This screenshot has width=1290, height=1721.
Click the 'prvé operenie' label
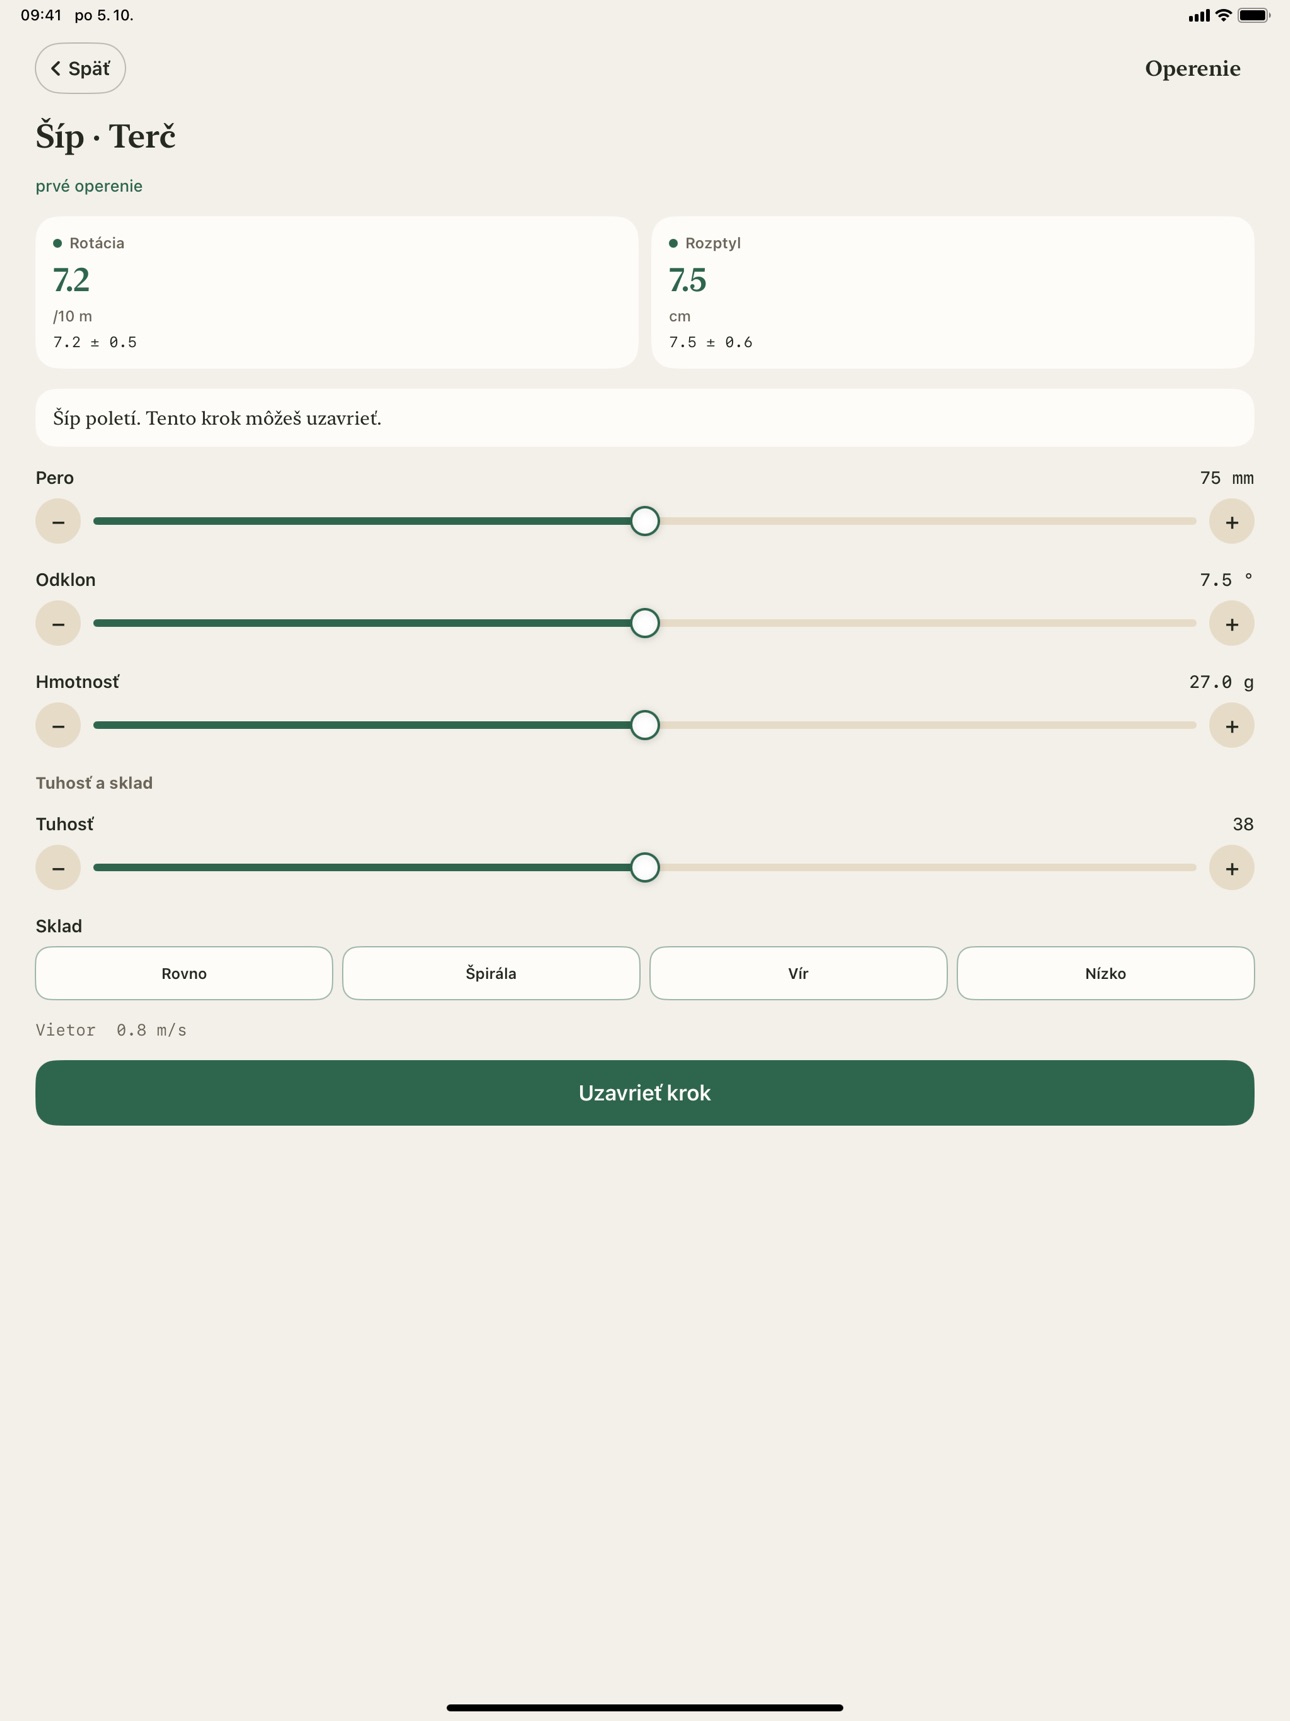[89, 186]
